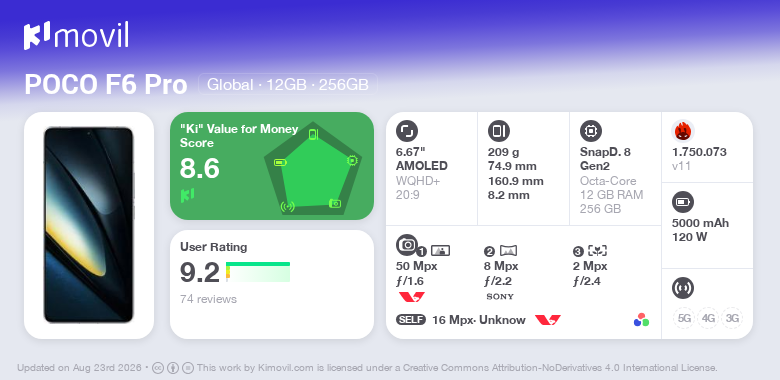780x380 pixels.
Task: Click the network connectivity signal icon
Action: coord(683,287)
